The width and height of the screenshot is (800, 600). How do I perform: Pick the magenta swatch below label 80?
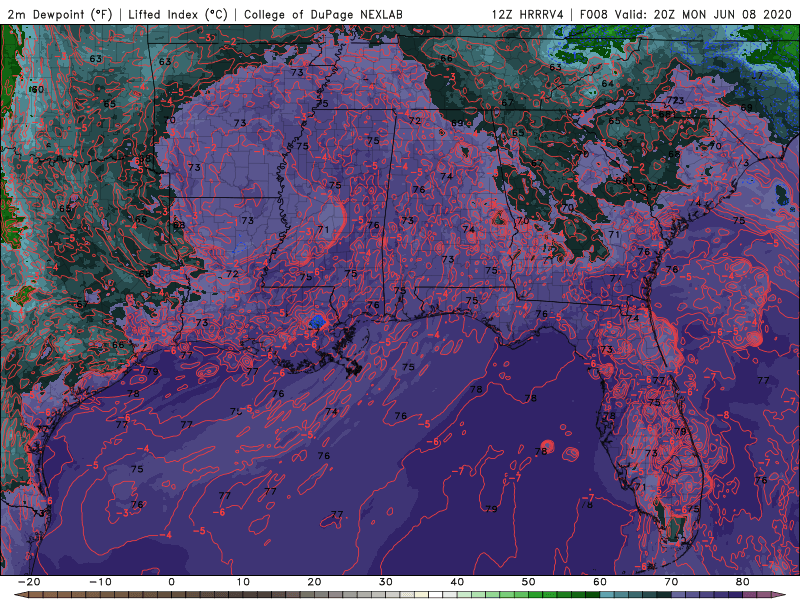(x=750, y=595)
